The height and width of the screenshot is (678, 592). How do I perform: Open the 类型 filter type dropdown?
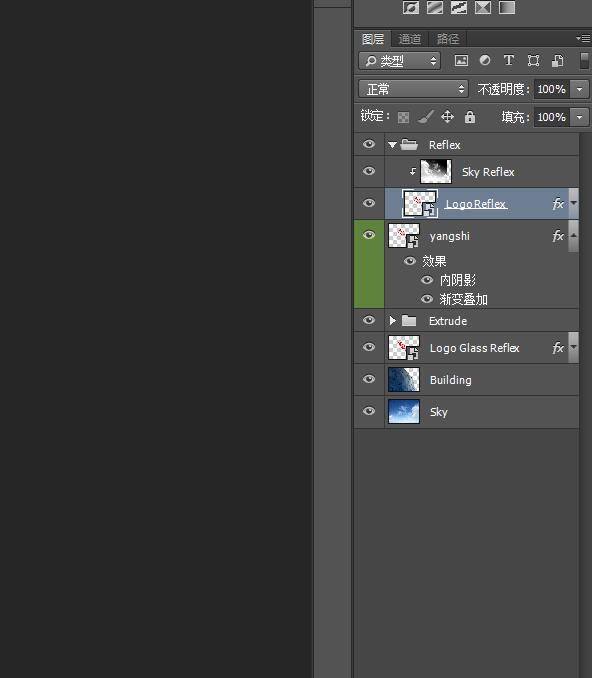click(400, 61)
